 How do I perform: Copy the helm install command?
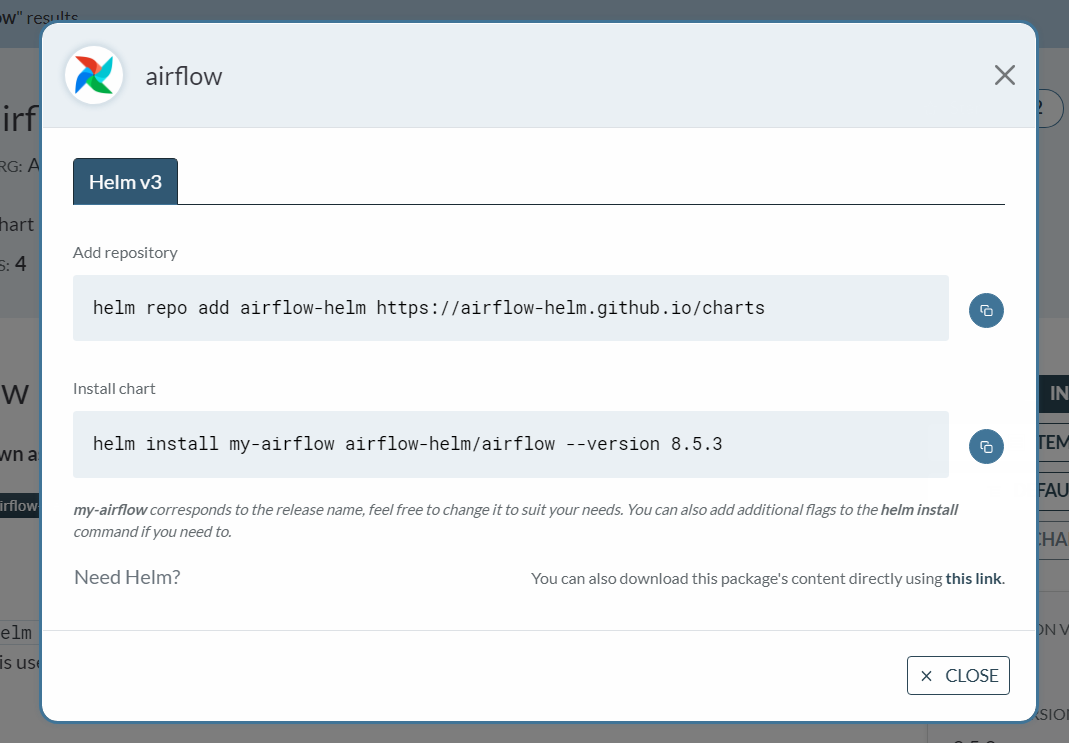(x=986, y=446)
